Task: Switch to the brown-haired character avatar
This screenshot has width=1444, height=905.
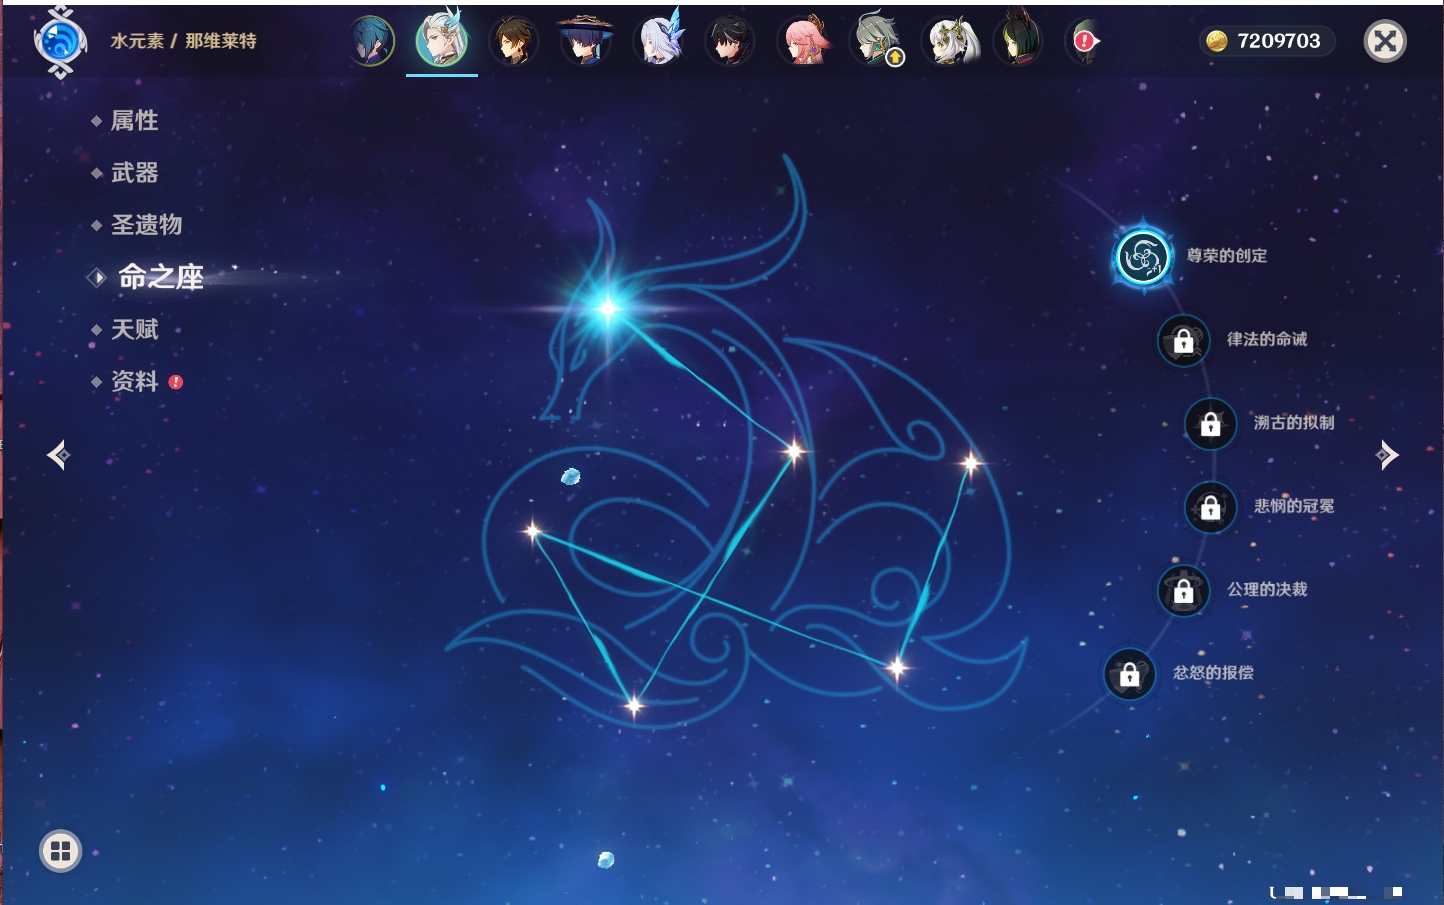Action: coord(514,41)
